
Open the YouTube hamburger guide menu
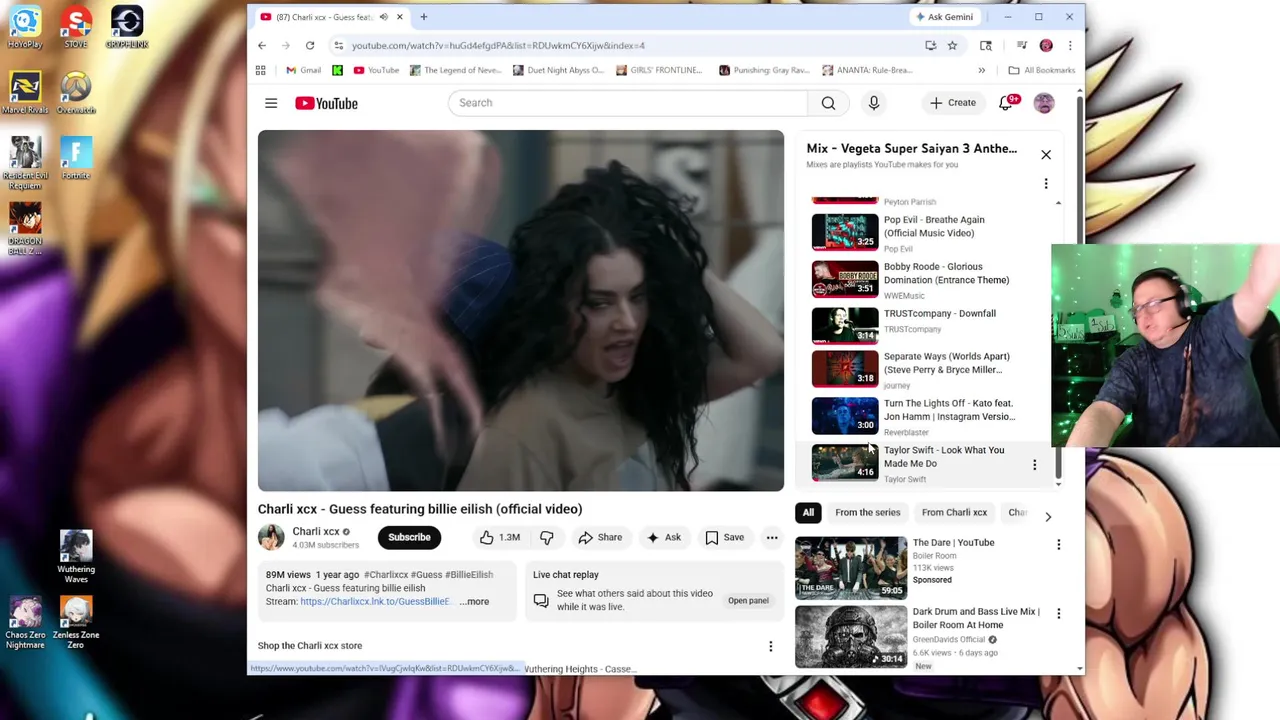[271, 103]
